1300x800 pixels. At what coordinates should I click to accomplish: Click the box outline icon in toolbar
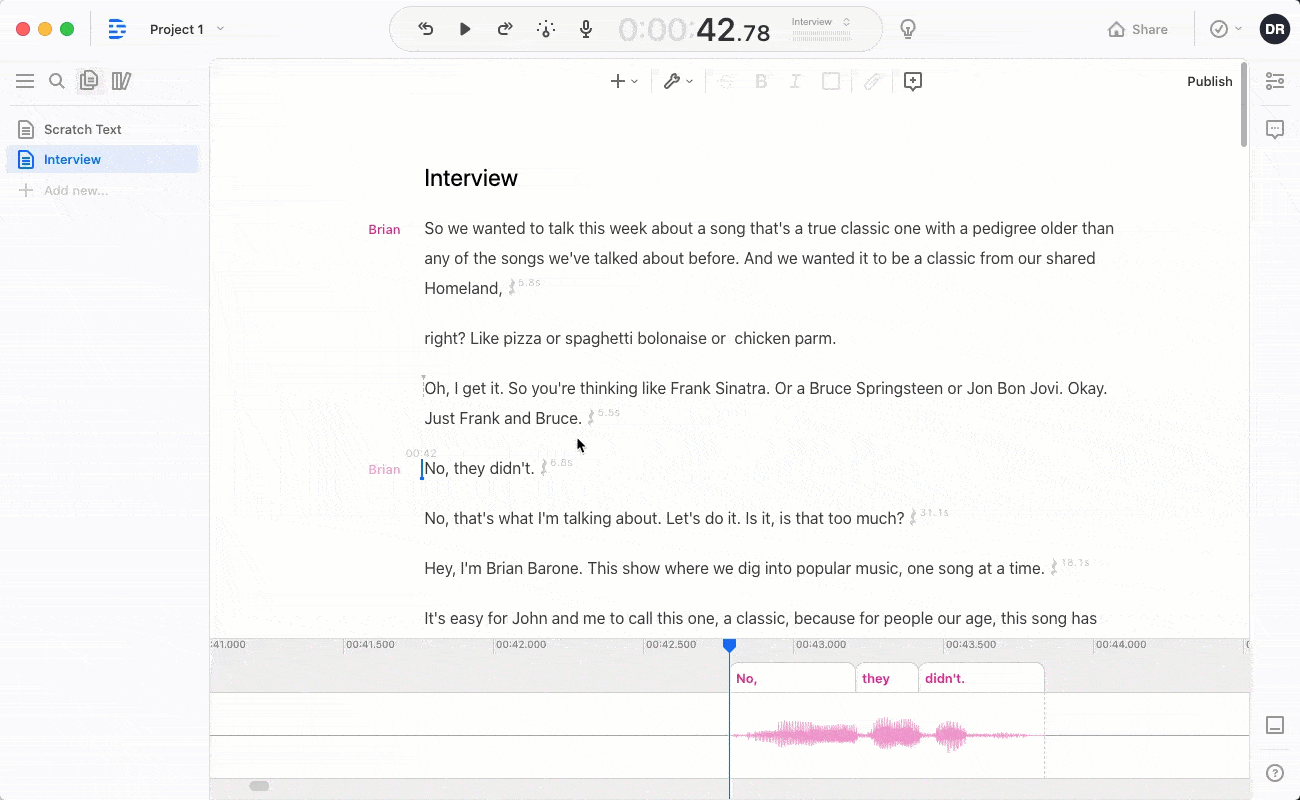pos(830,82)
